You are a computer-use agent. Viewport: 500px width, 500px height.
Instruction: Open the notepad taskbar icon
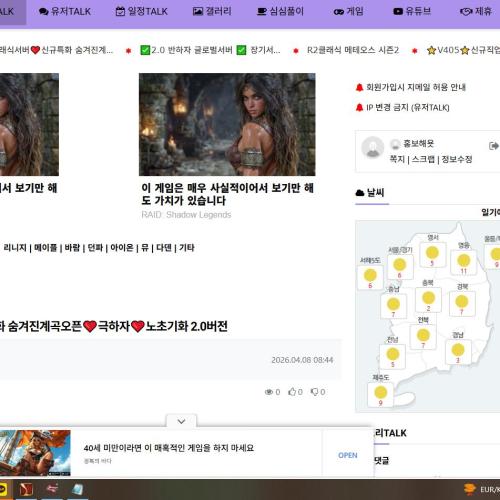77,489
